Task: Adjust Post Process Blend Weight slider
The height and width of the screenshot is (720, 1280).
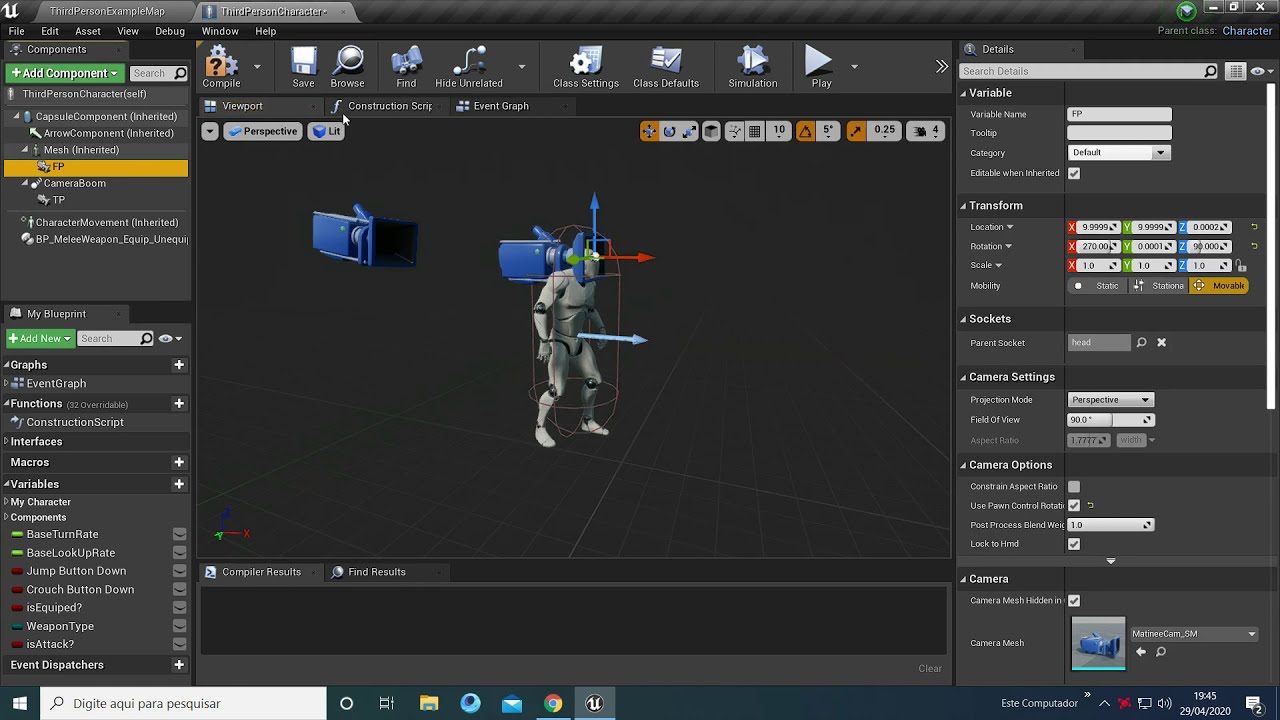Action: pyautogui.click(x=1111, y=525)
